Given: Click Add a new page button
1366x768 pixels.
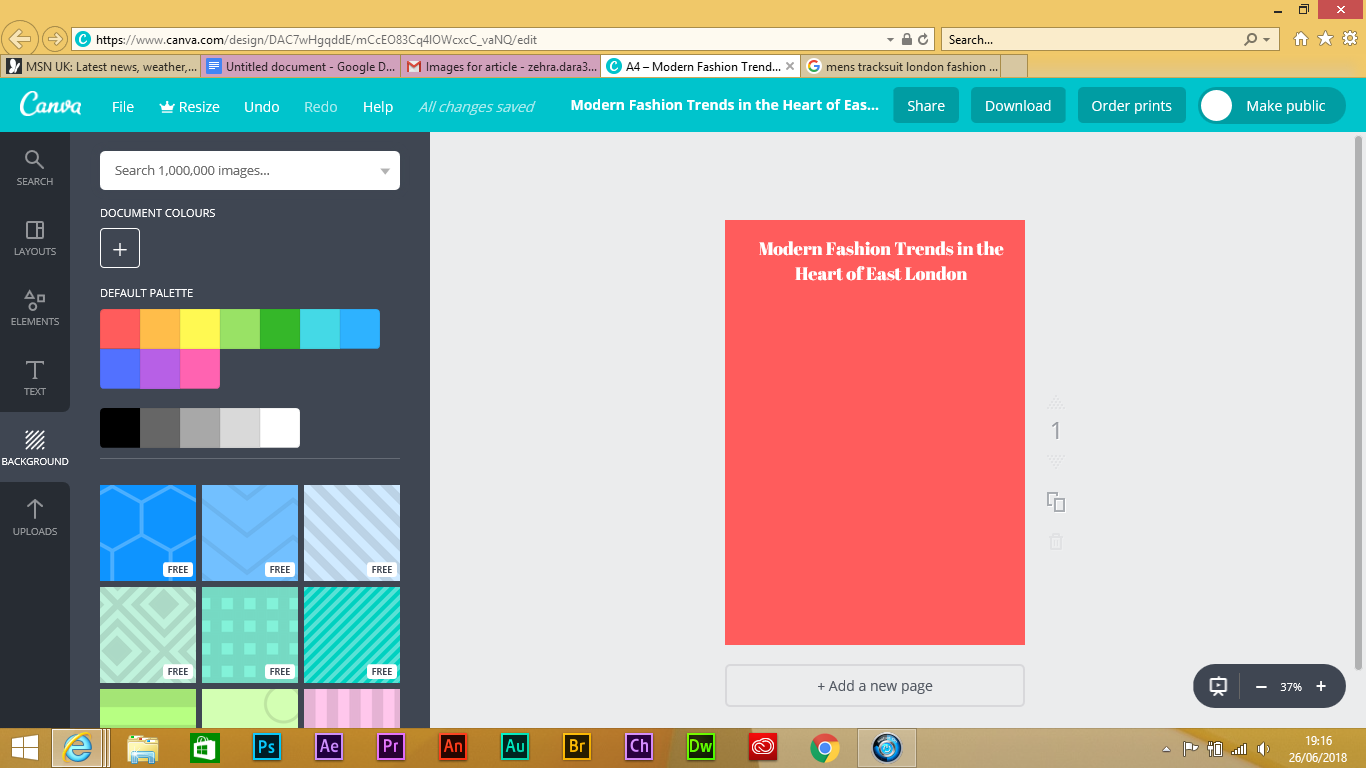Looking at the screenshot, I should tap(875, 686).
